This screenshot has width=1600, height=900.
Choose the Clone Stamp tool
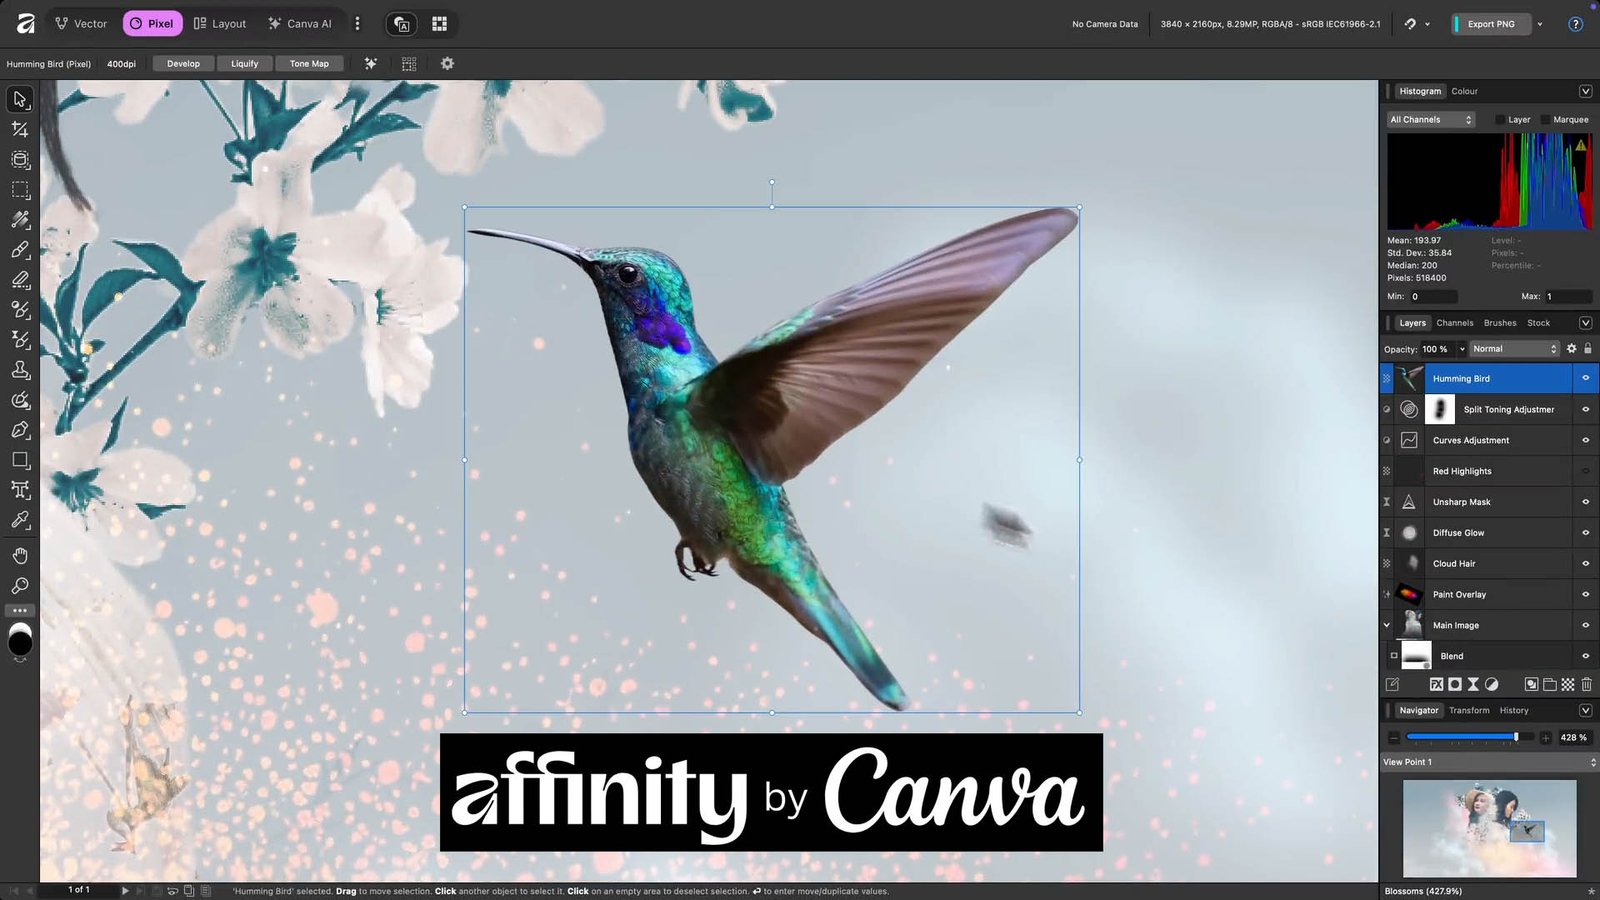(20, 370)
